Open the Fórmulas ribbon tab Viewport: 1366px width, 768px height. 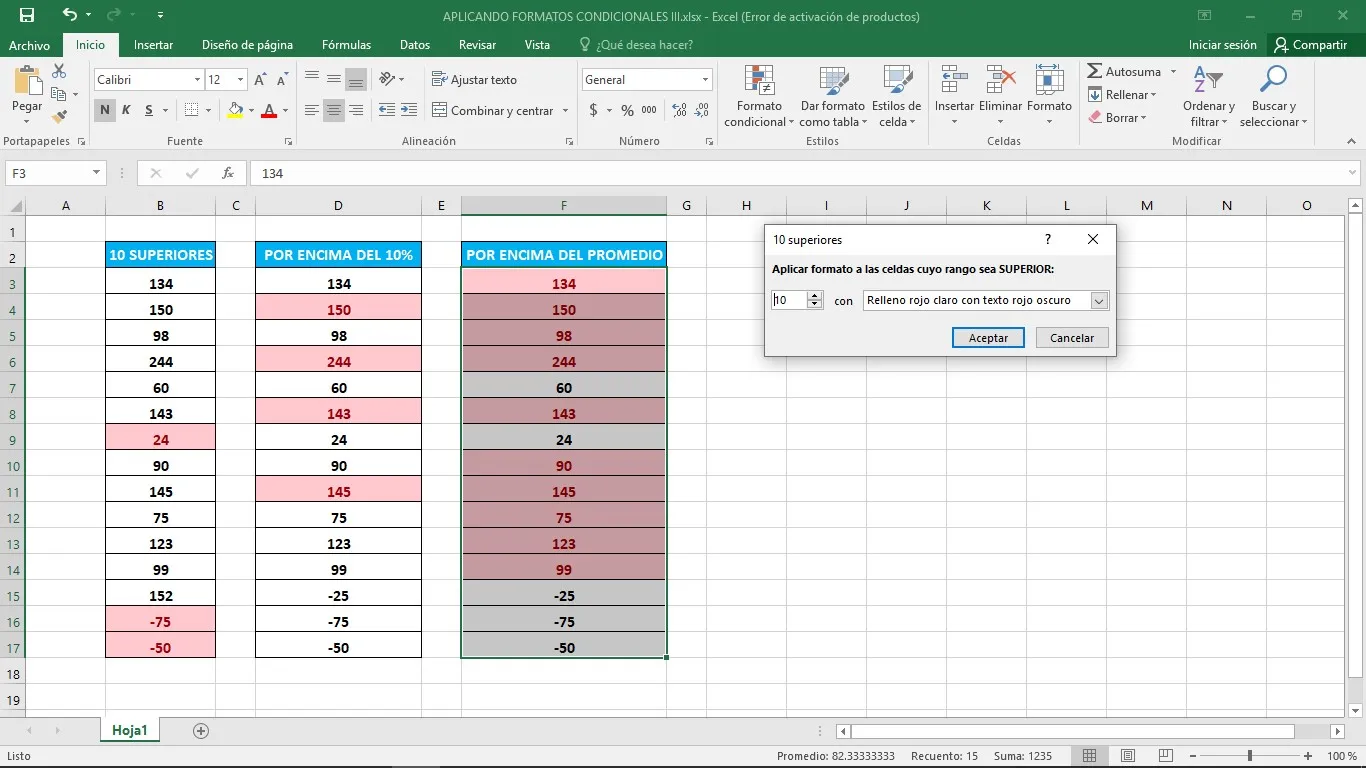tap(346, 45)
